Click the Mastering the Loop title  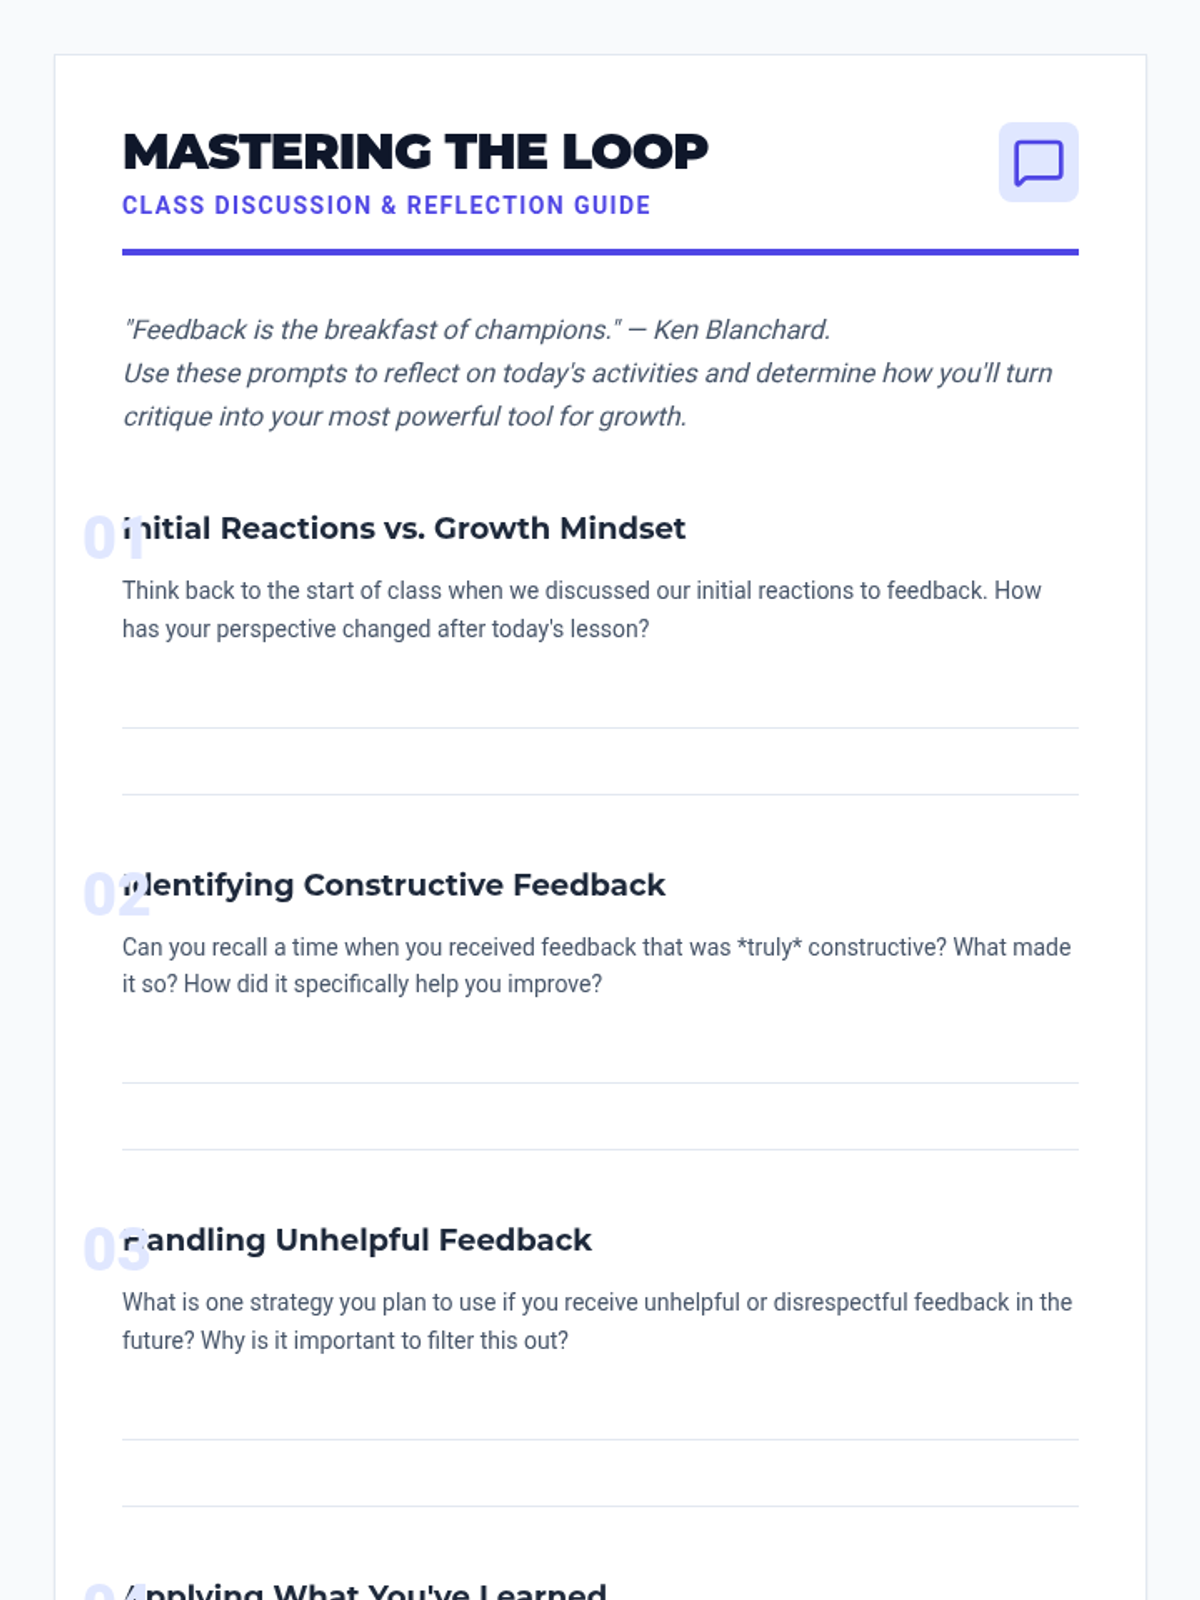[x=415, y=152]
